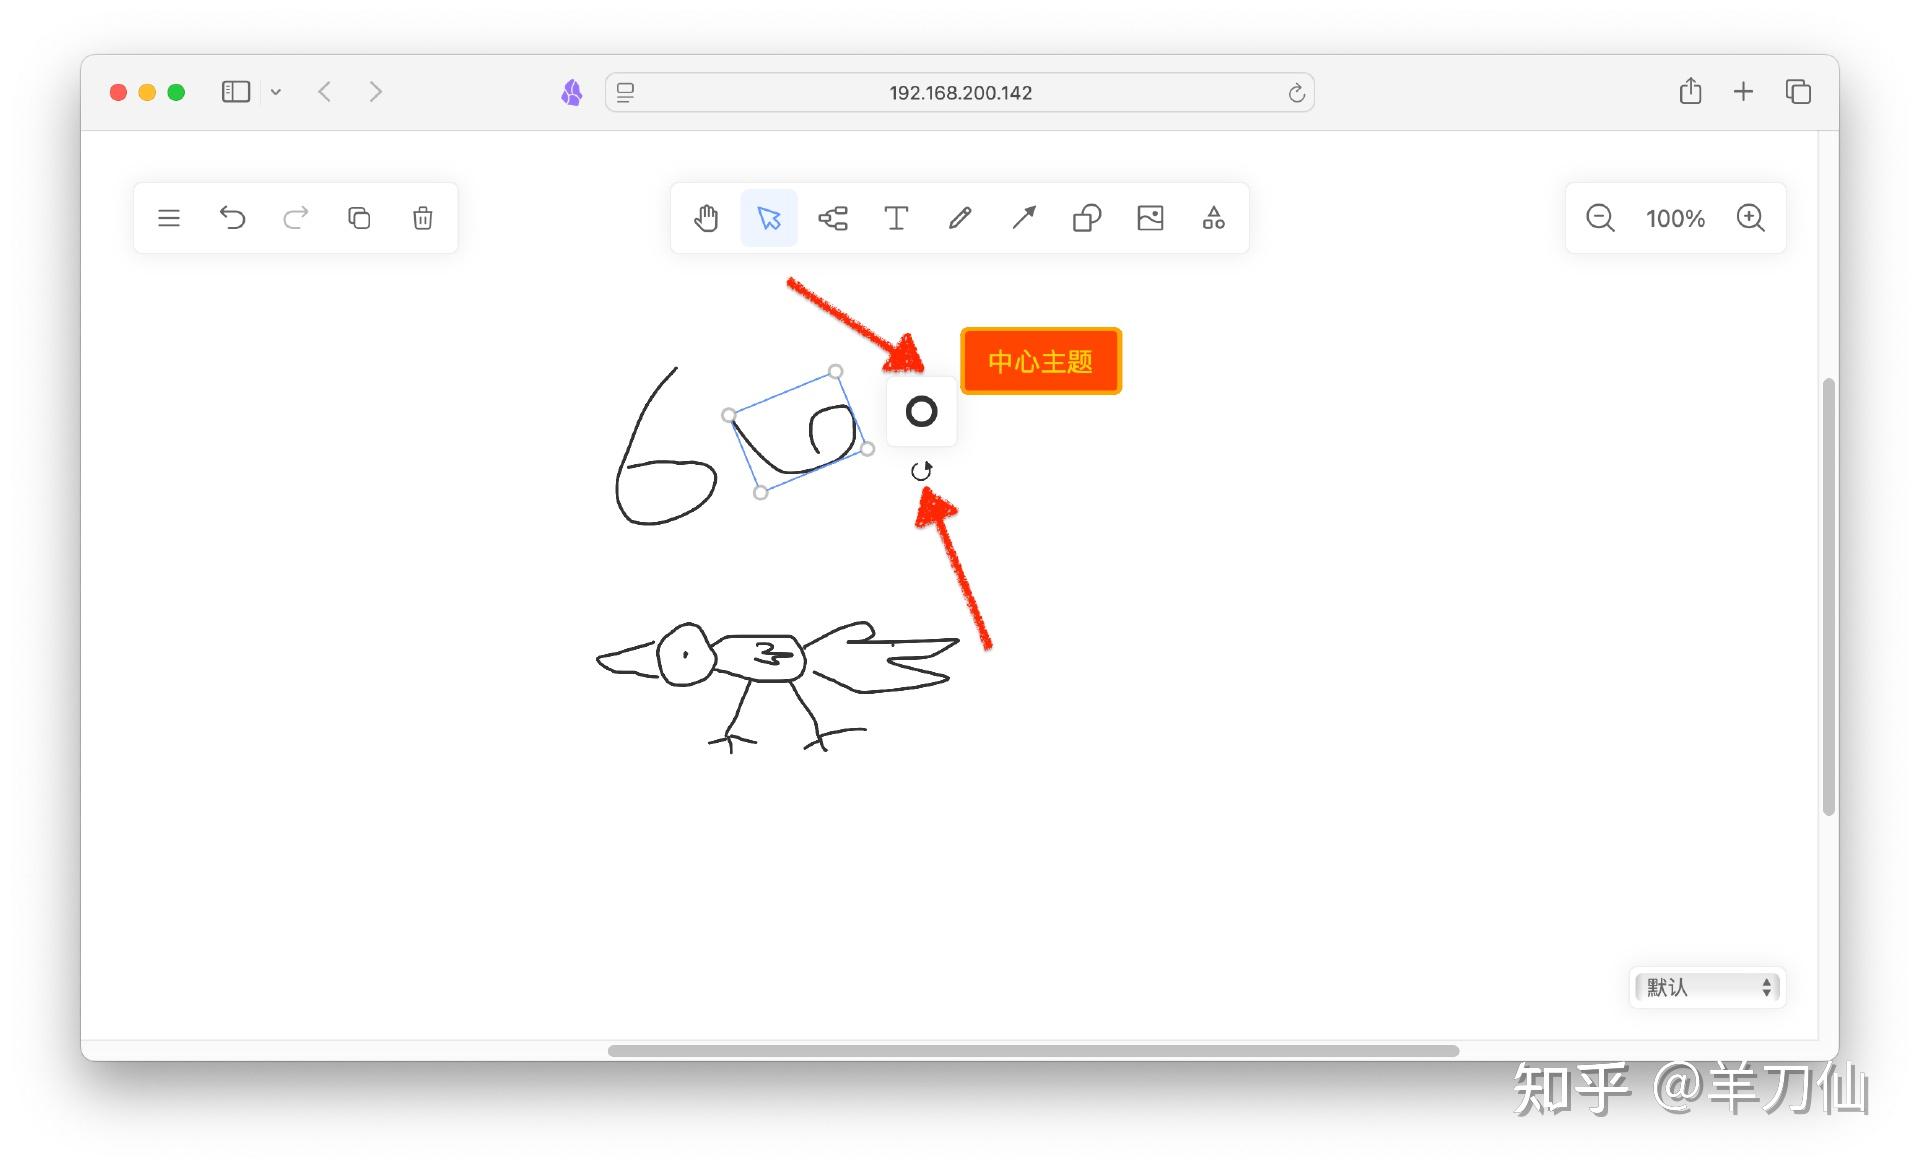Screen dimensions: 1920x1168
Task: Pick the Pencil drawing tool
Action: 960,218
